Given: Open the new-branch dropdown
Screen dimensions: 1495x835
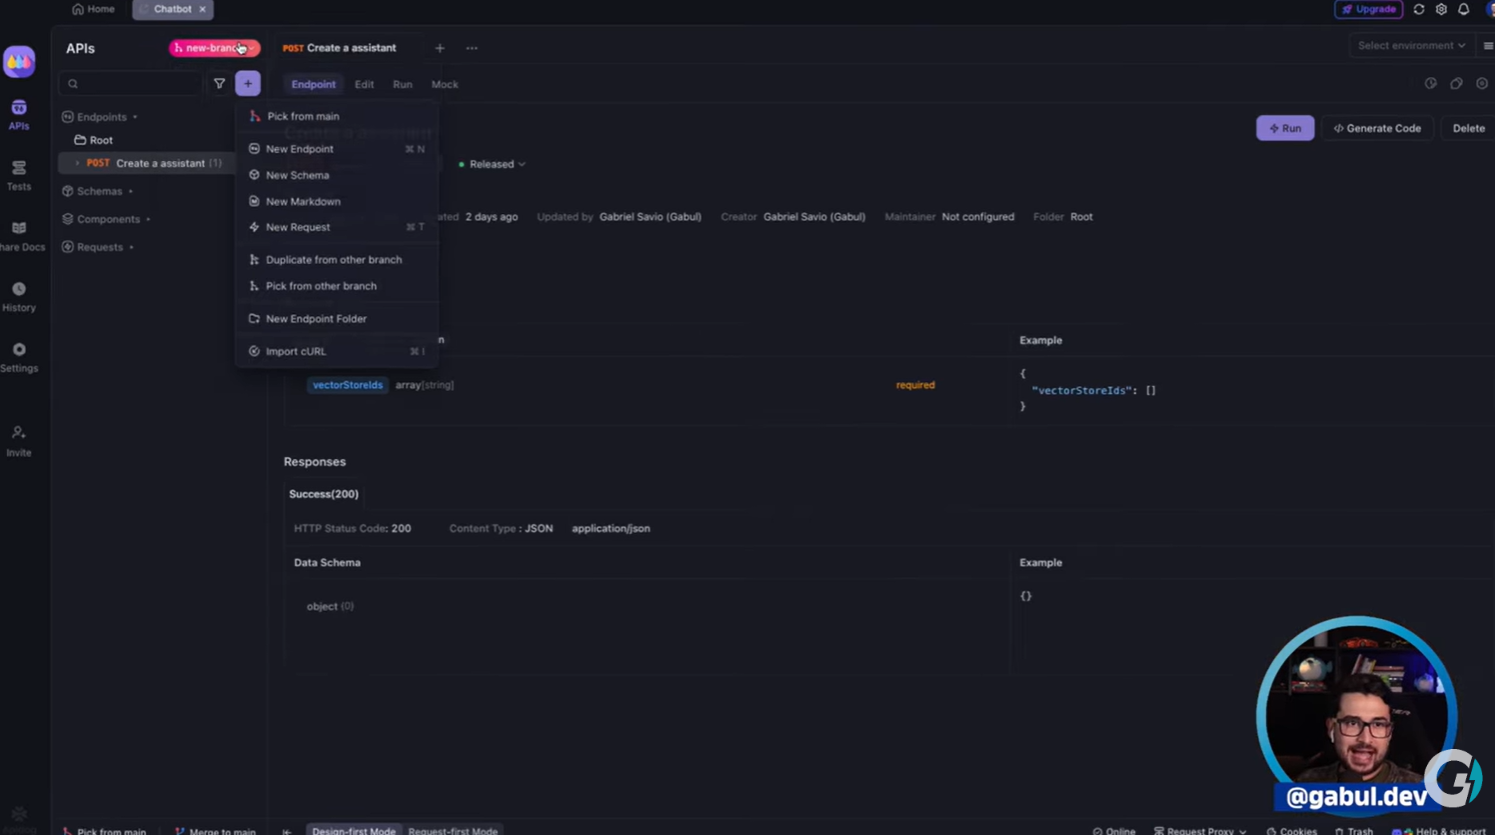Looking at the screenshot, I should point(214,48).
